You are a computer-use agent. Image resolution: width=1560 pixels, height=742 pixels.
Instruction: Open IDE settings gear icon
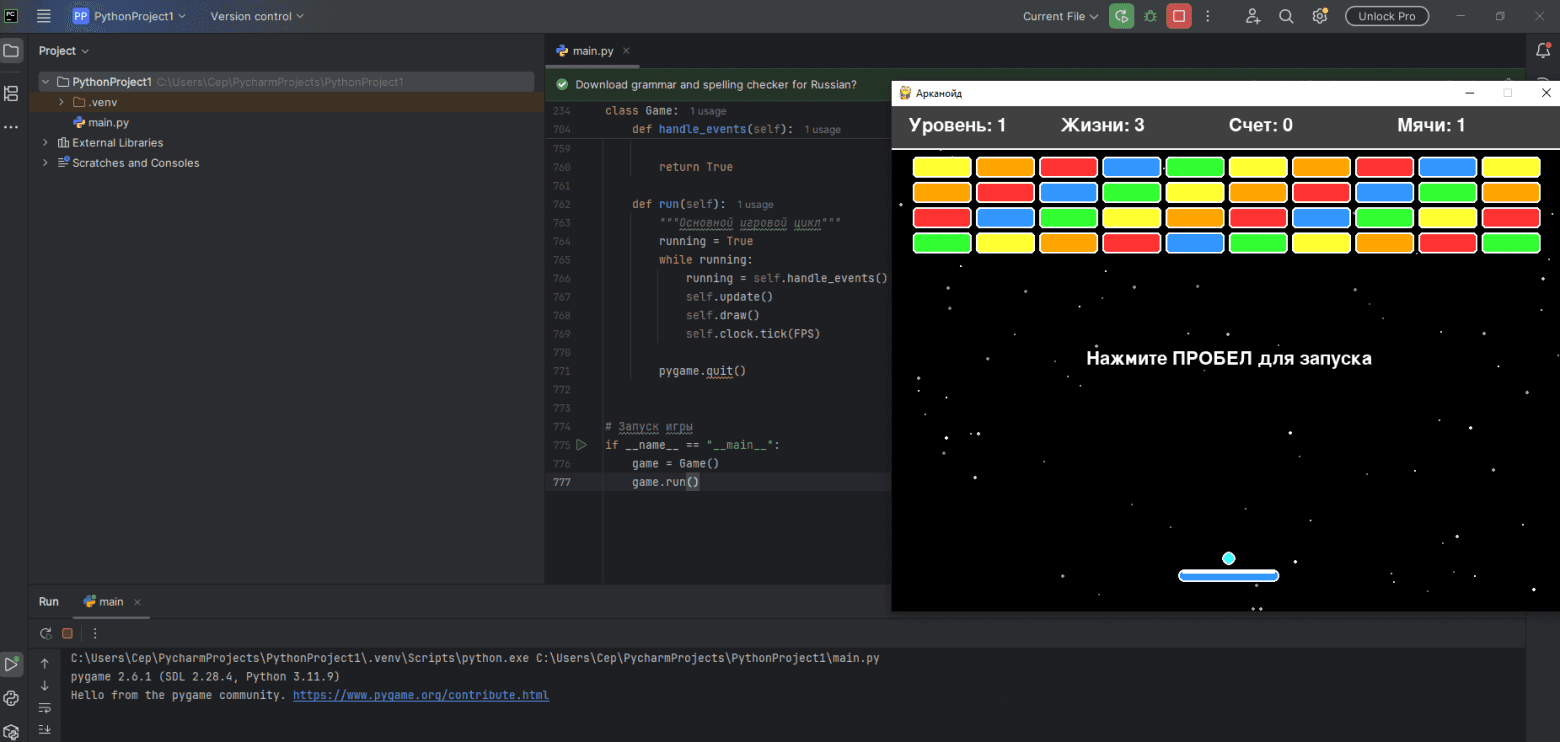(x=1319, y=16)
